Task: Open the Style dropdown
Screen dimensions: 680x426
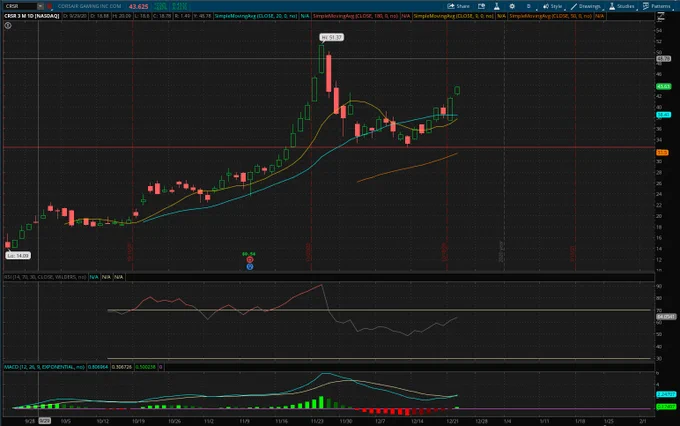Action: click(552, 6)
